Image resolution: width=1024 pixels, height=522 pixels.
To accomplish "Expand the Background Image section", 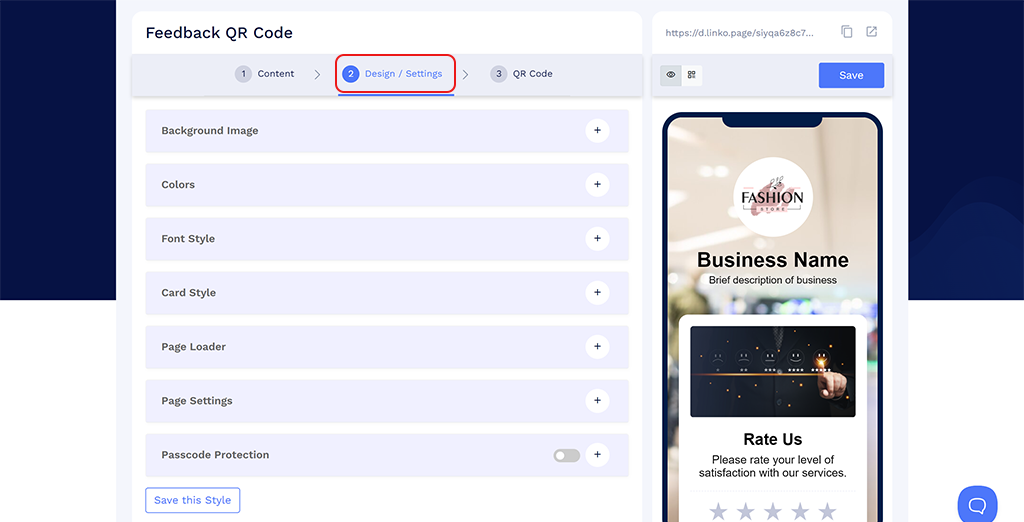I will tap(597, 130).
